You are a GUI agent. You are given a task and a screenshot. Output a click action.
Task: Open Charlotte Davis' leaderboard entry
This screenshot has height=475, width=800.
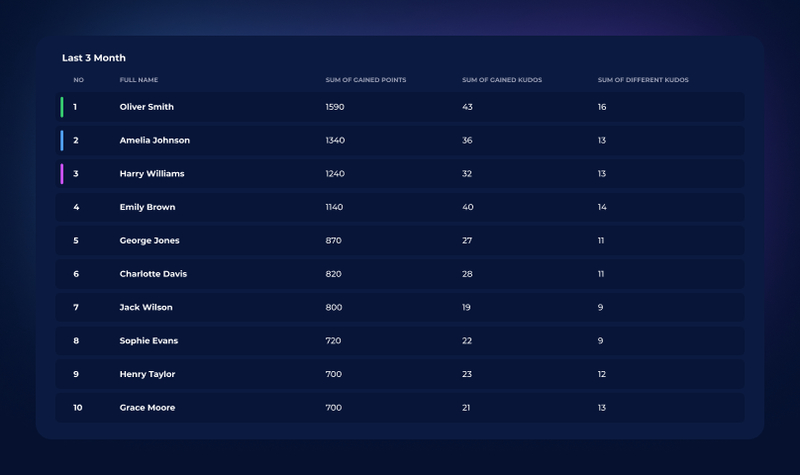pos(153,274)
